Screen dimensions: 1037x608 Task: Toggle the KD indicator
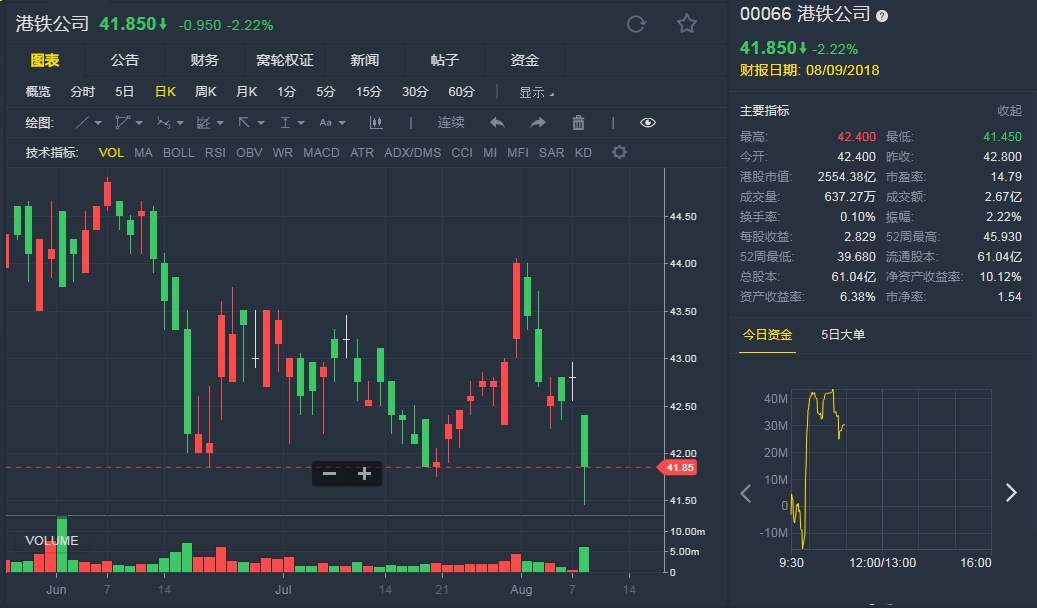pos(583,153)
